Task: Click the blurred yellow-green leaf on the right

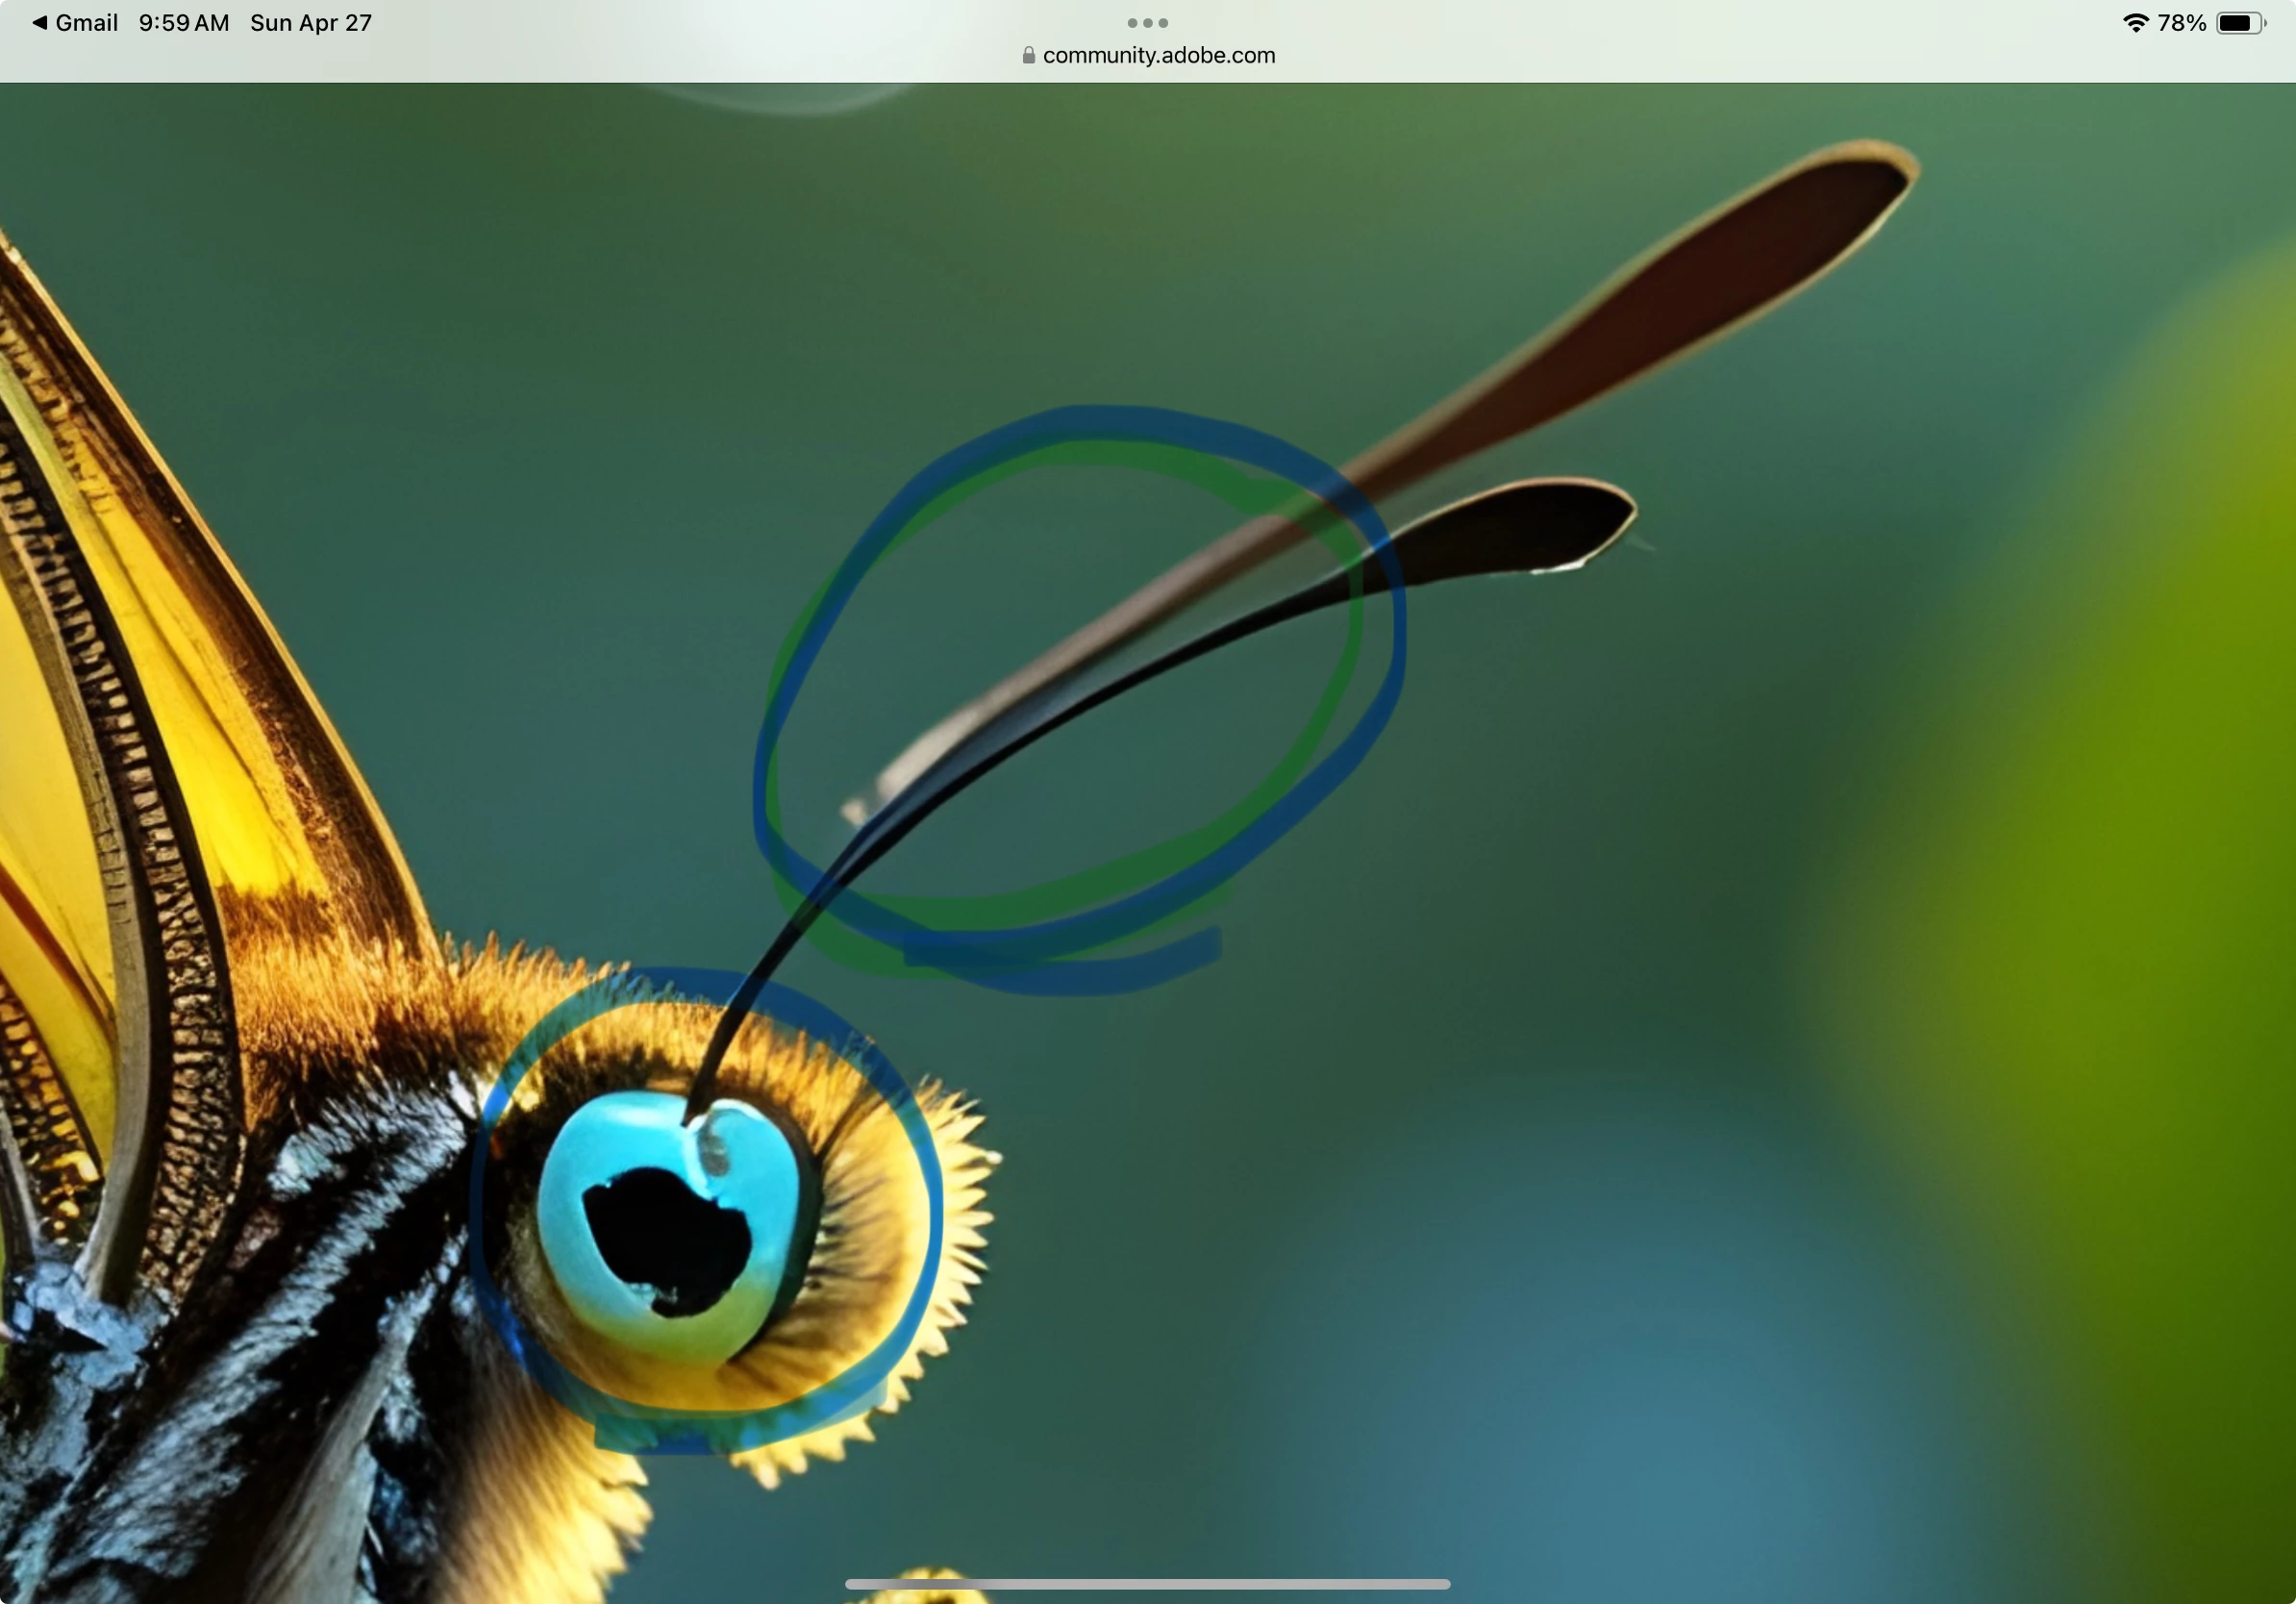Action: pos(2160,800)
